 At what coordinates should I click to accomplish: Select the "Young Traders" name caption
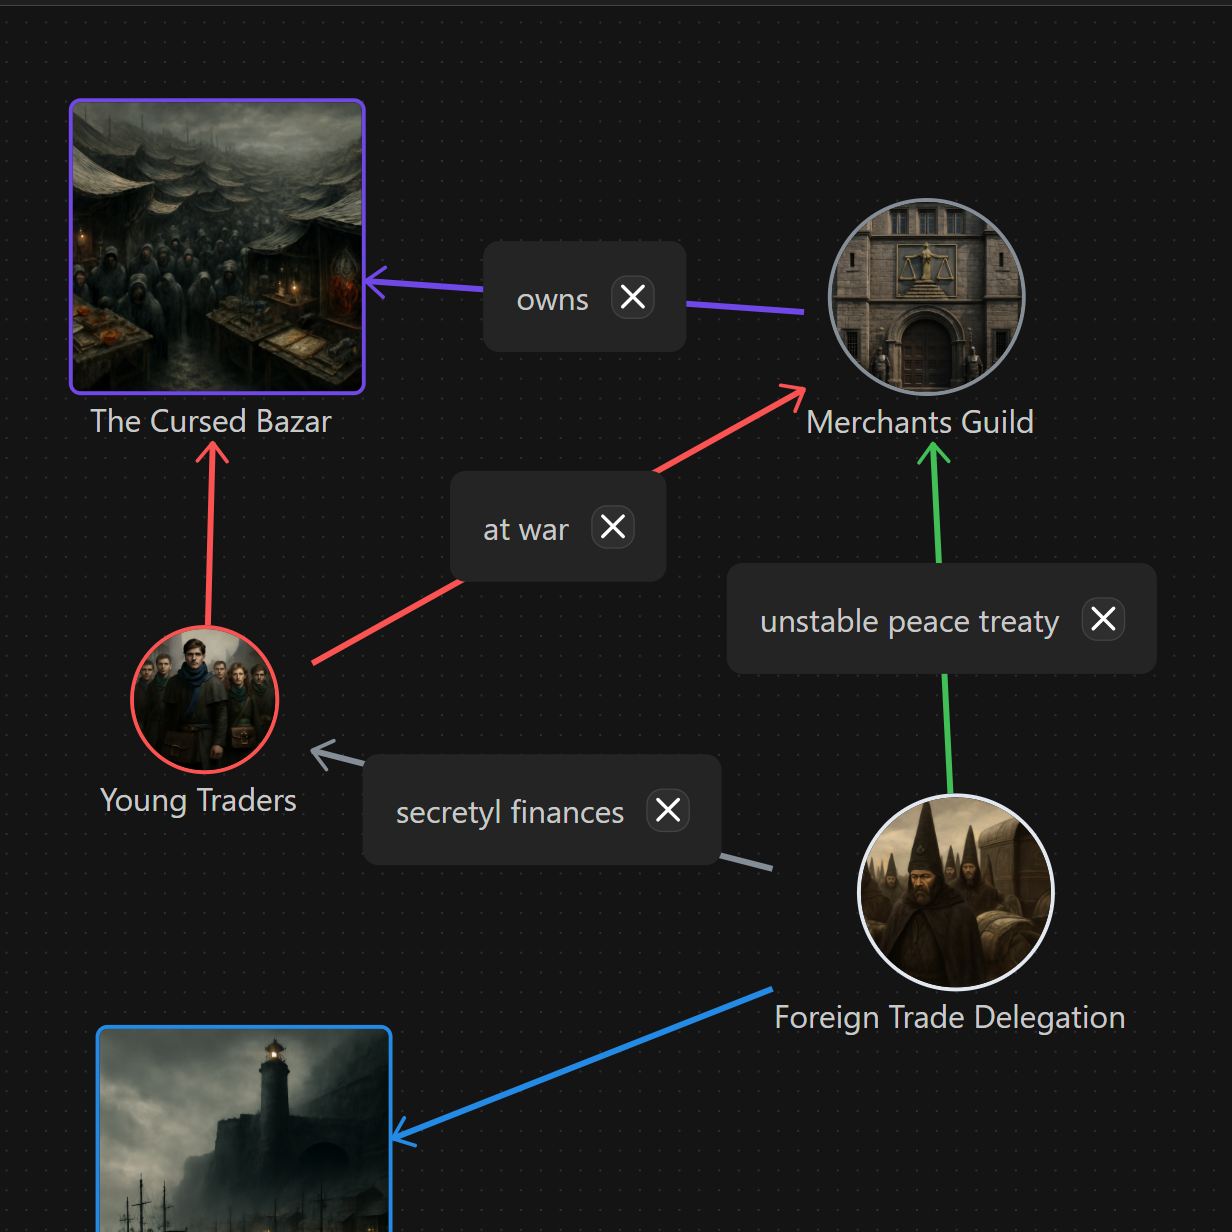[x=198, y=800]
